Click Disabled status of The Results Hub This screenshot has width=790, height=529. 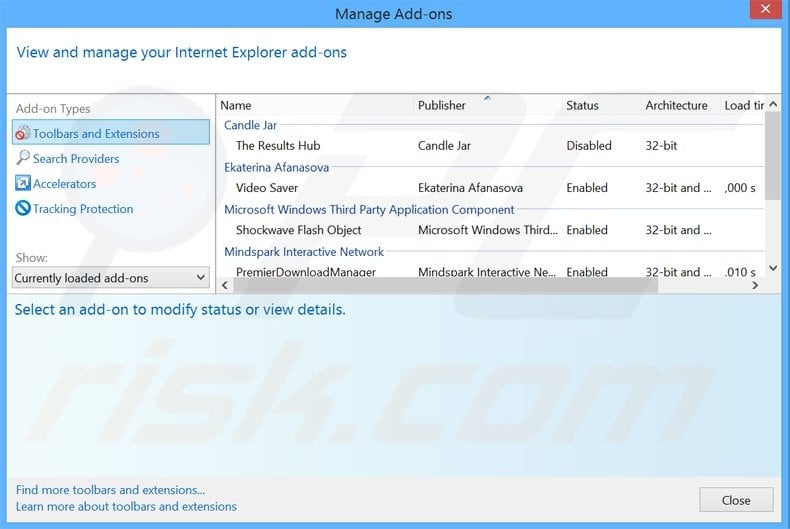point(589,146)
